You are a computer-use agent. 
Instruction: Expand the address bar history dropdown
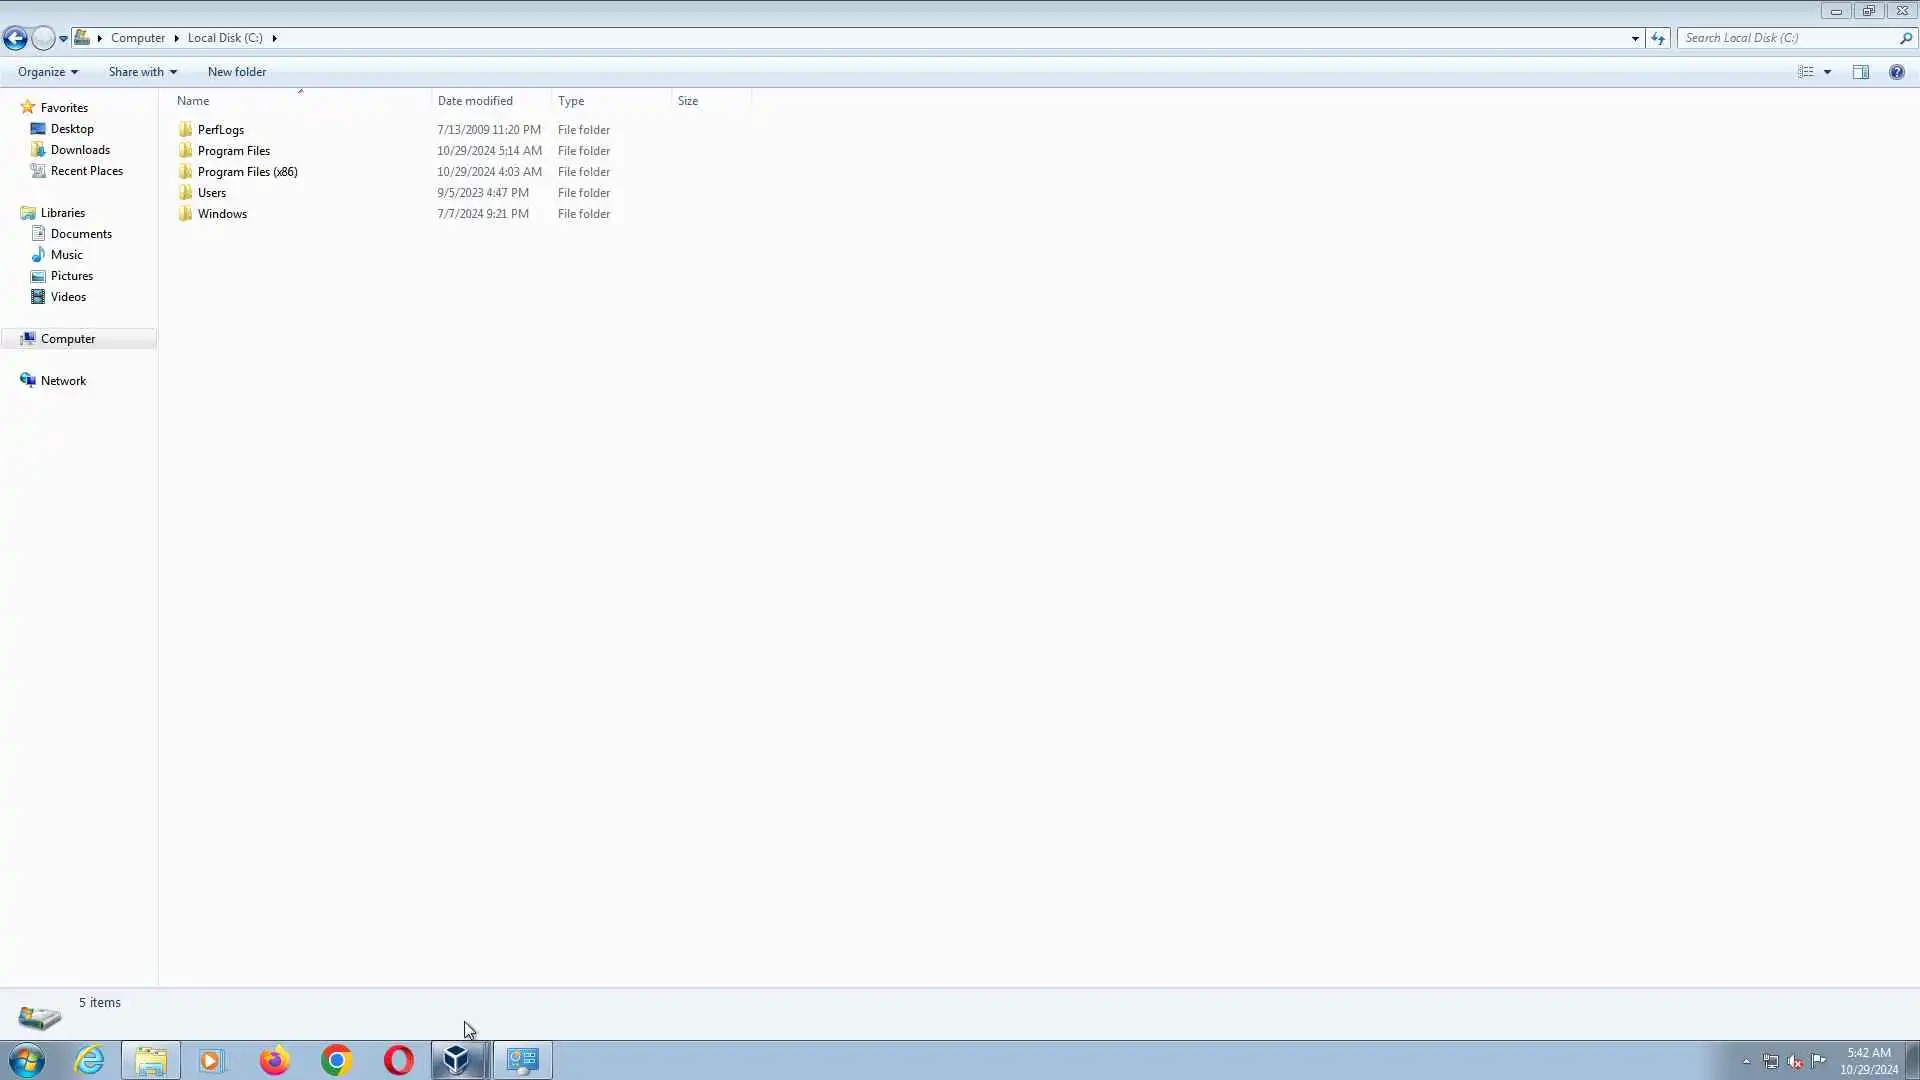tap(1635, 38)
